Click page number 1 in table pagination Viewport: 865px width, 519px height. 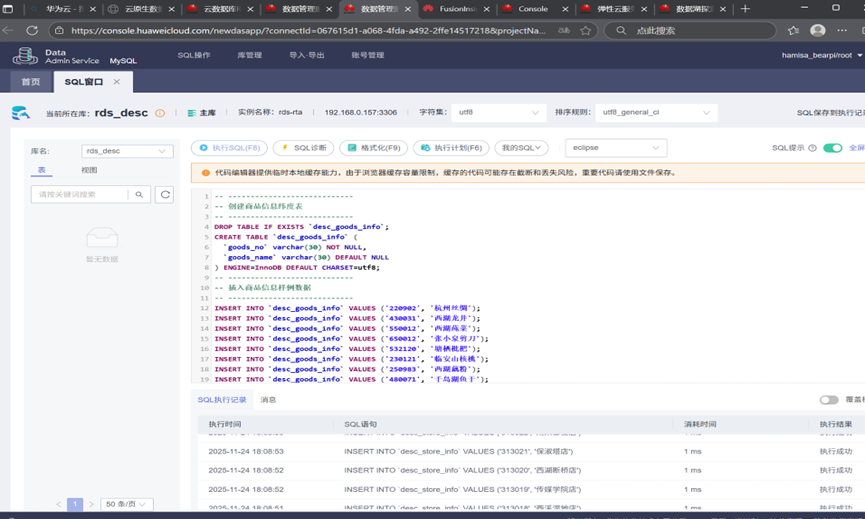tap(75, 504)
